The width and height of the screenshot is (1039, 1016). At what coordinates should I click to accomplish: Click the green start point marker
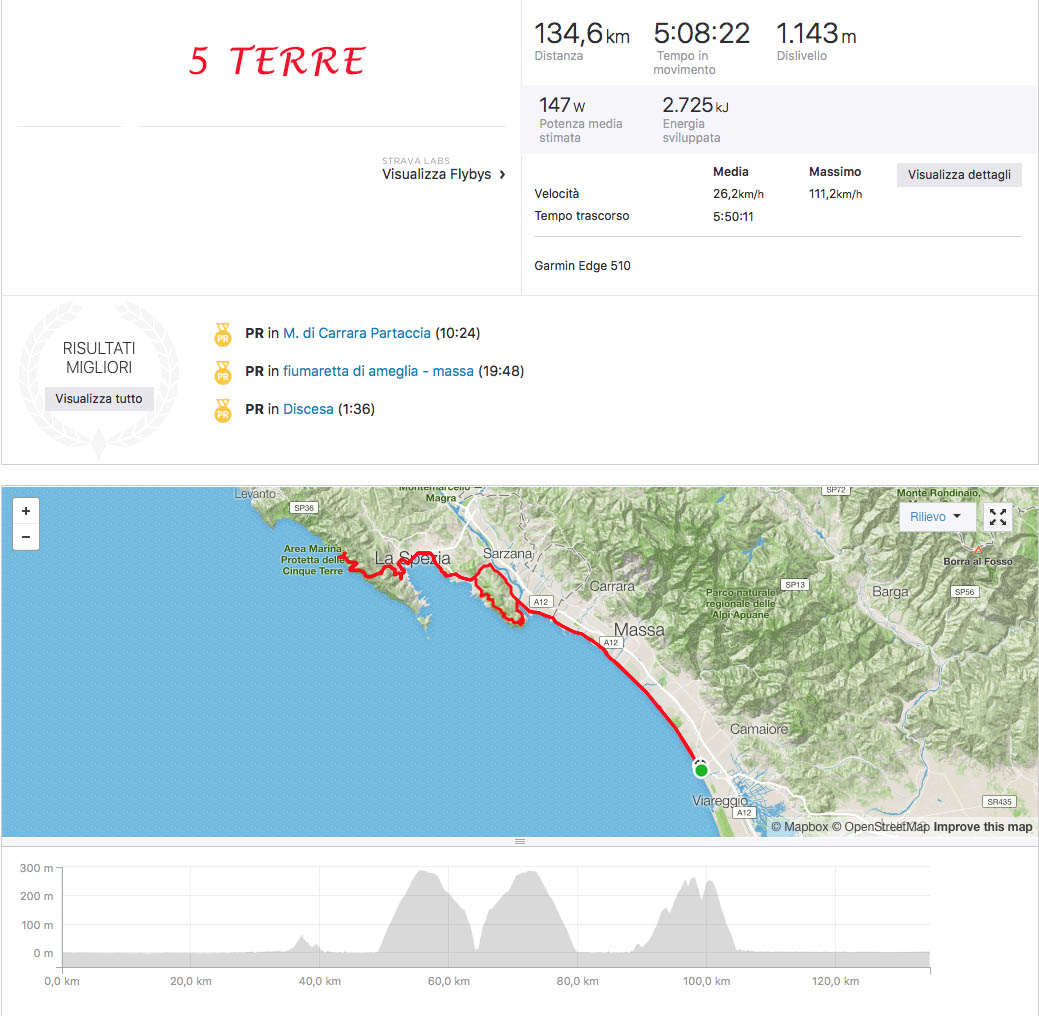(701, 770)
